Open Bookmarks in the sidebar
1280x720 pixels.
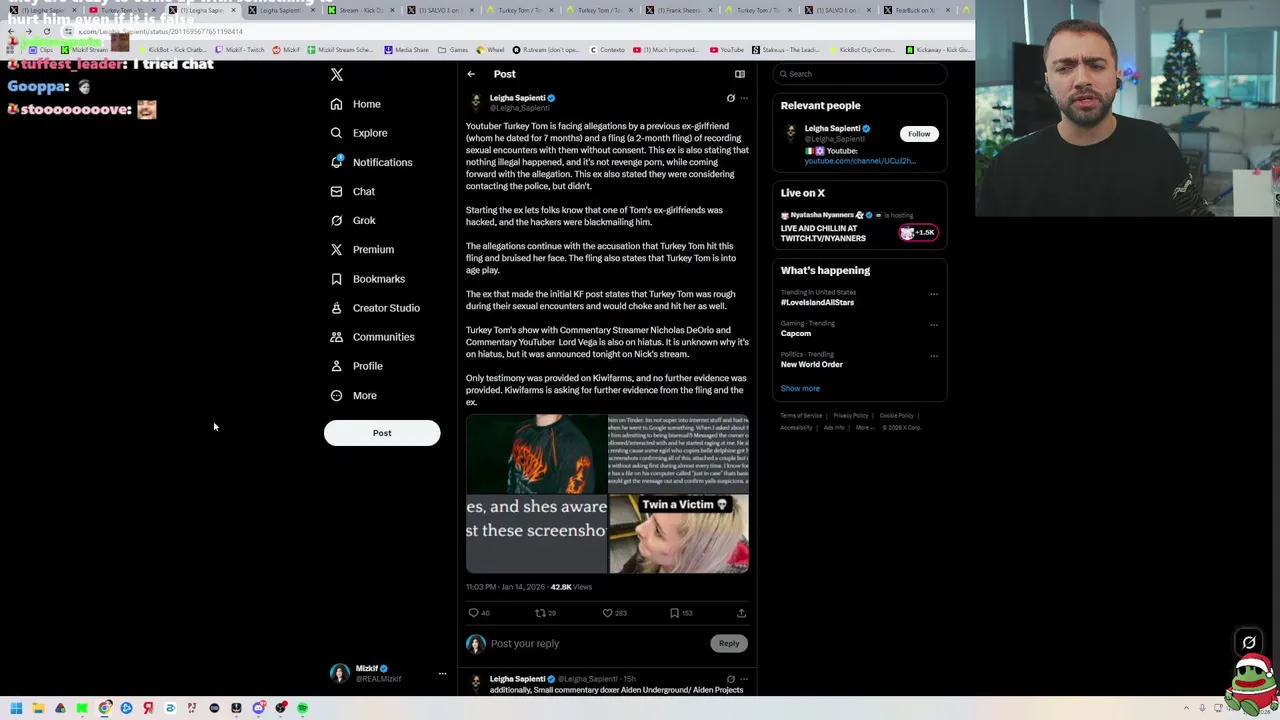[367, 279]
